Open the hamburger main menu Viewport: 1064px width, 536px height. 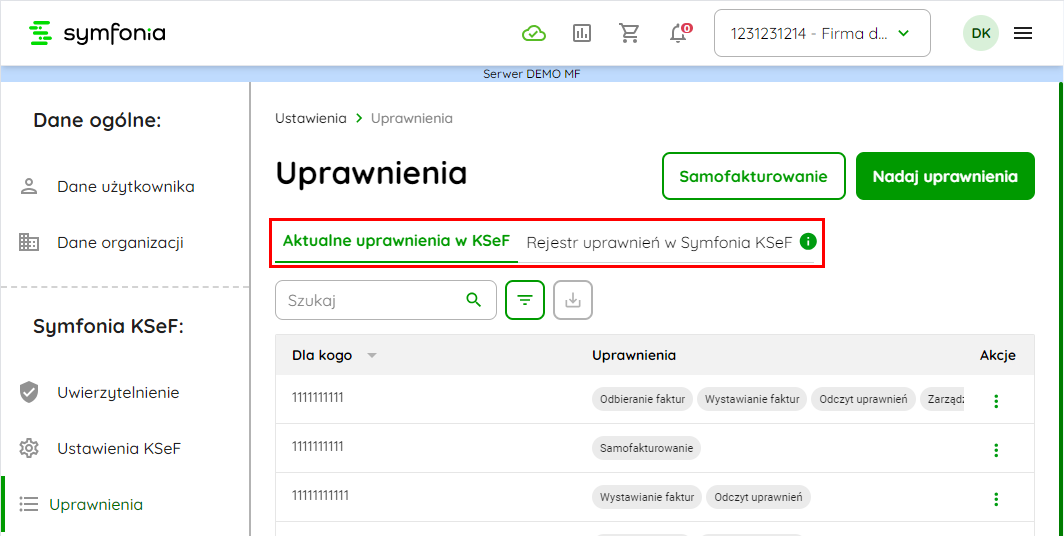coord(1023,33)
